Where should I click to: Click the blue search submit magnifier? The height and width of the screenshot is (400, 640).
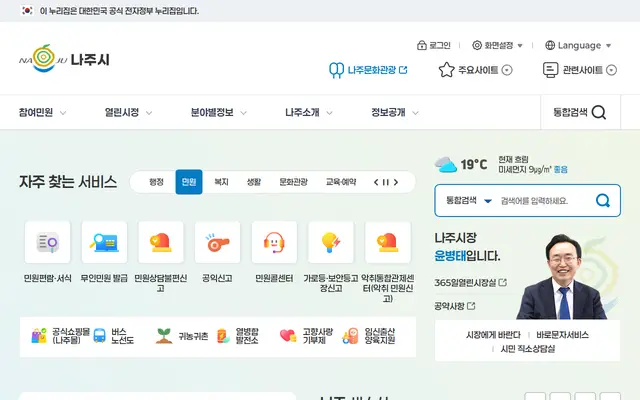coord(603,200)
